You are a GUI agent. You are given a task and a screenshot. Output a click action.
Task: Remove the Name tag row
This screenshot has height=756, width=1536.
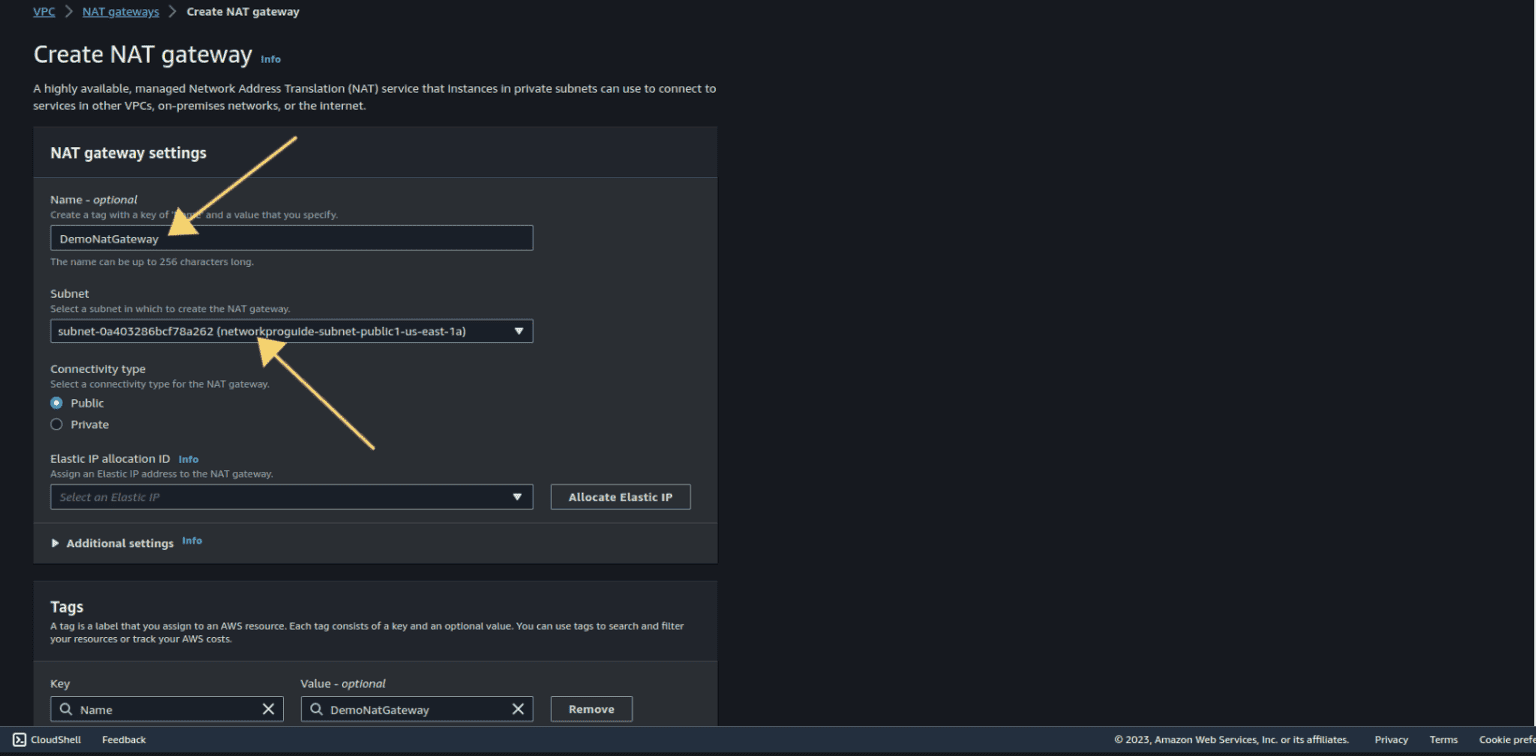pyautogui.click(x=591, y=709)
